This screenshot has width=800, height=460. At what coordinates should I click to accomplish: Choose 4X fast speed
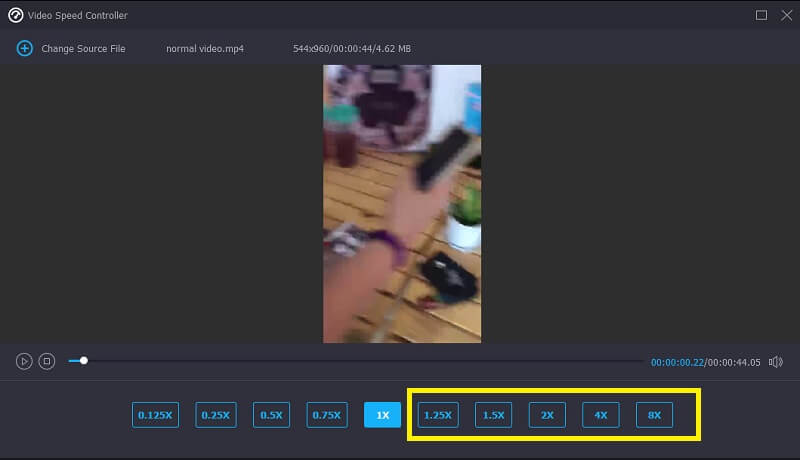(601, 415)
